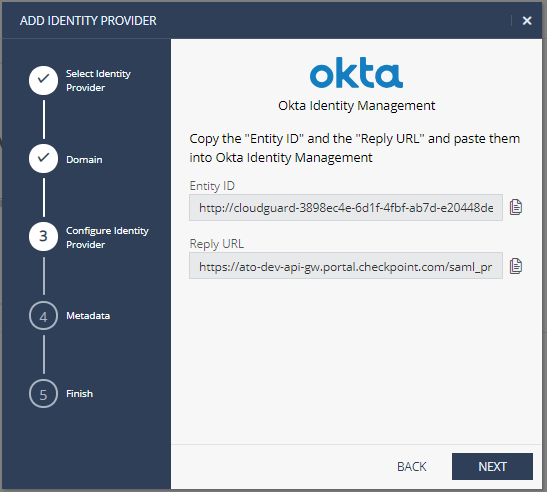
Task: Click the step 5 Finish circle
Action: pos(43,394)
